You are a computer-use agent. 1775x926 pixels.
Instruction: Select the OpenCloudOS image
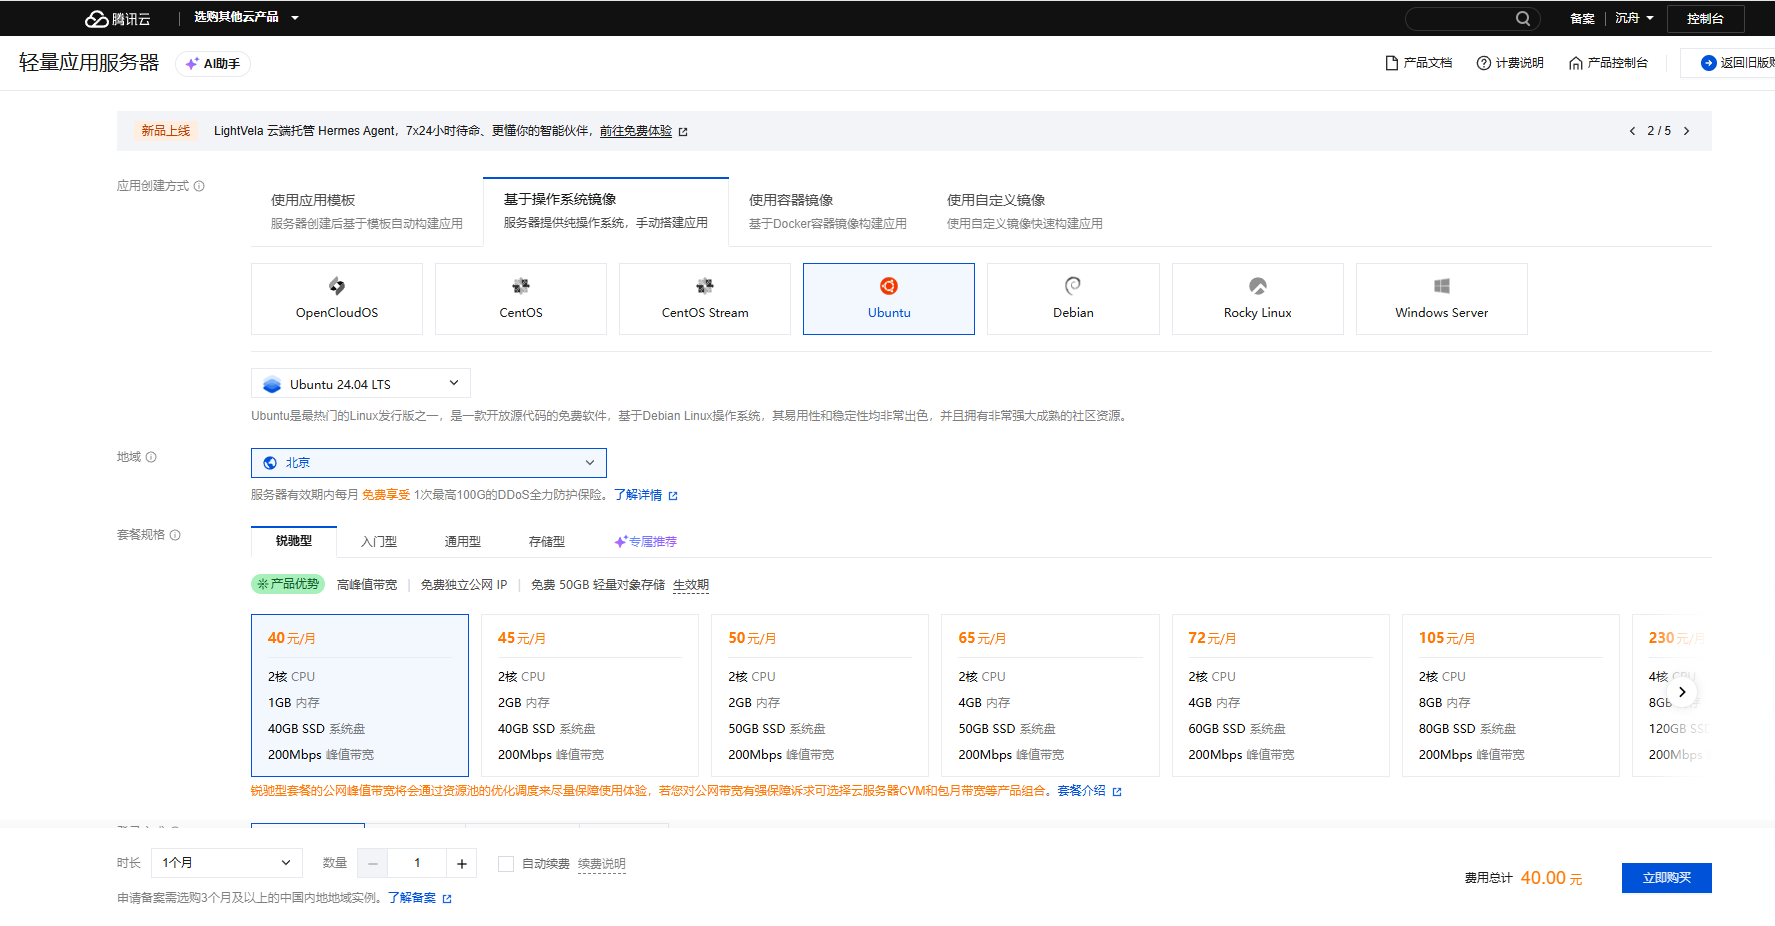[337, 299]
